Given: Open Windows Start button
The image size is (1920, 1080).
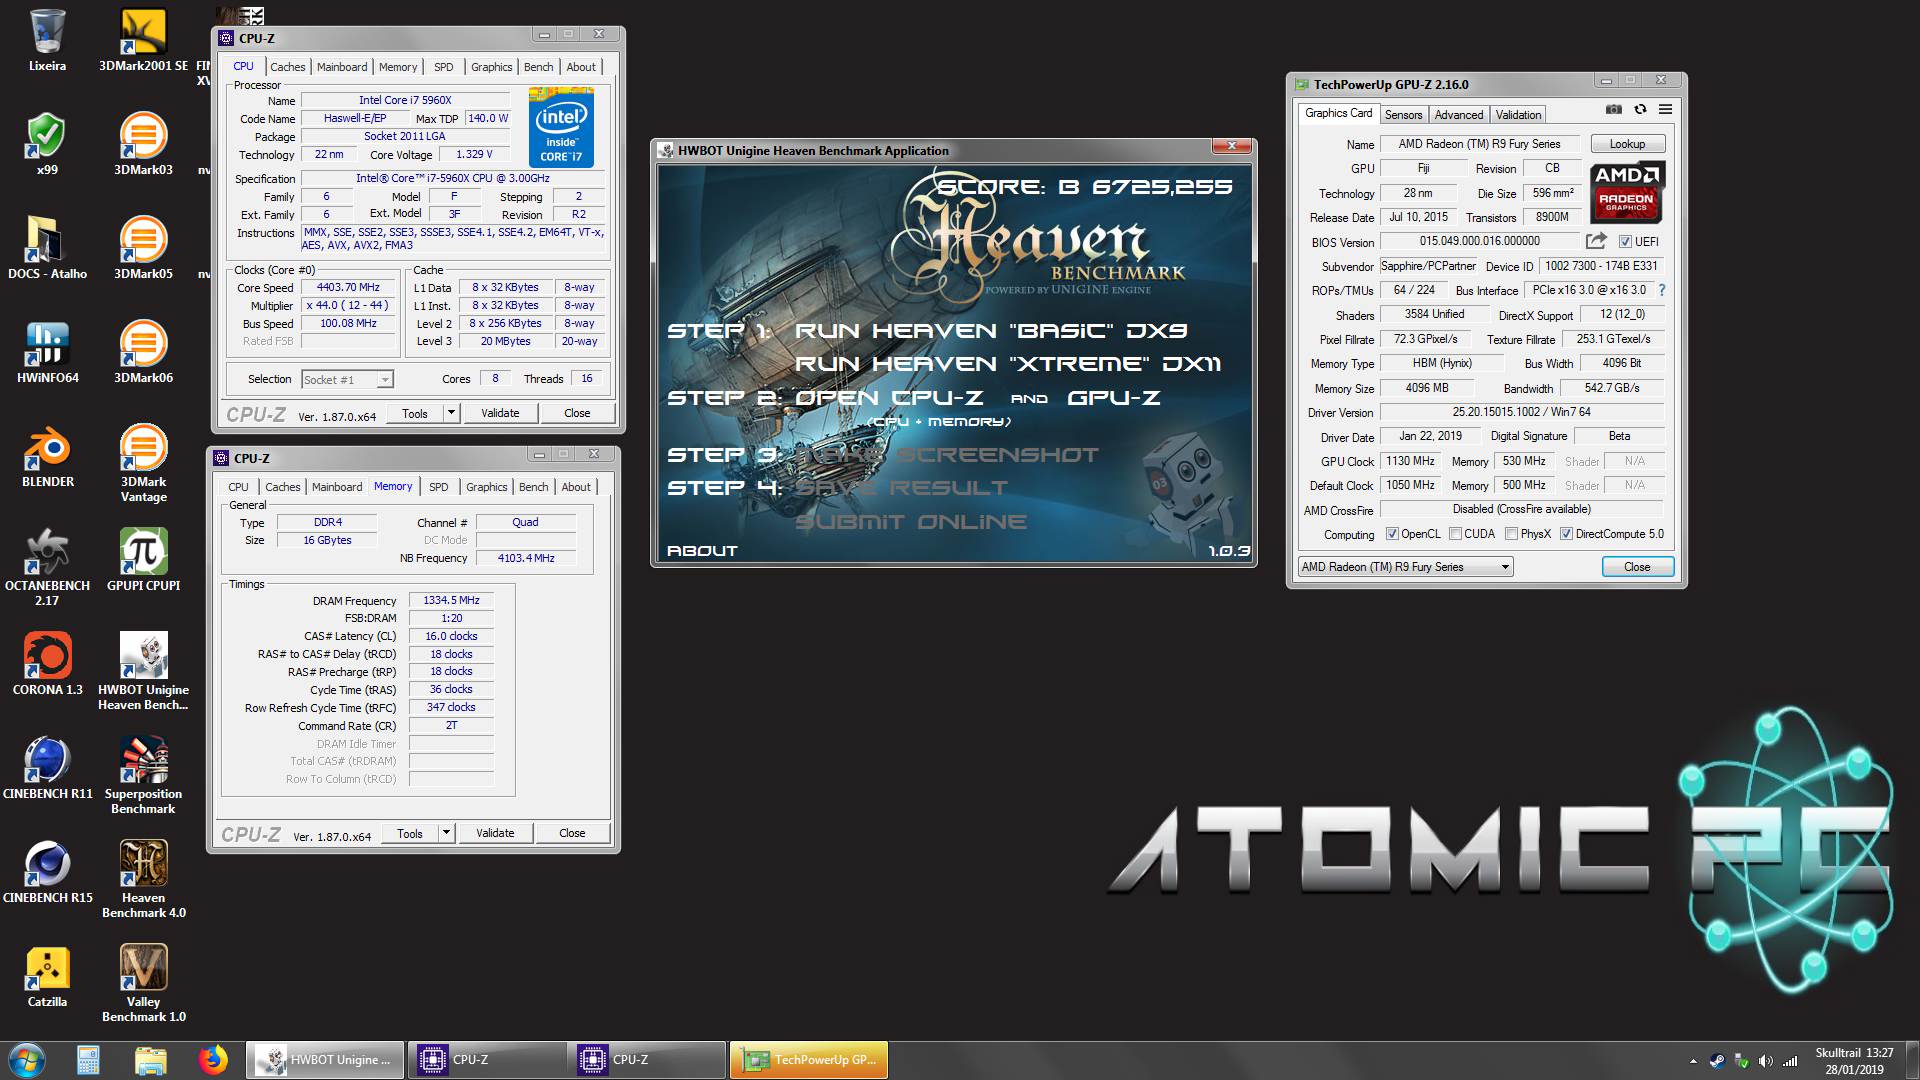Looking at the screenshot, I should tap(26, 1060).
